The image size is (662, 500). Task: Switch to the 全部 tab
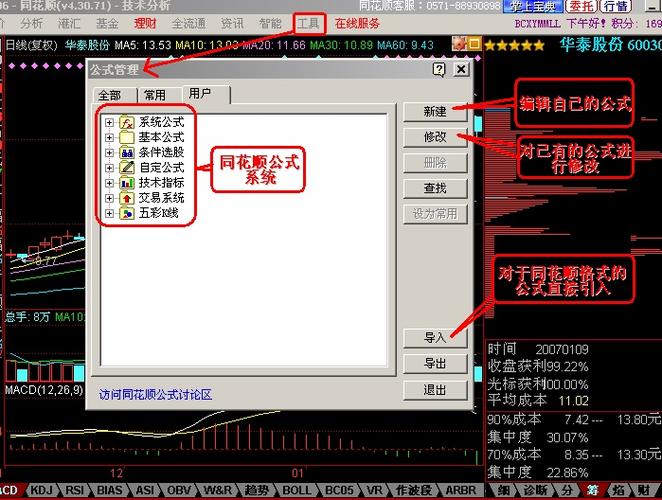[x=115, y=95]
